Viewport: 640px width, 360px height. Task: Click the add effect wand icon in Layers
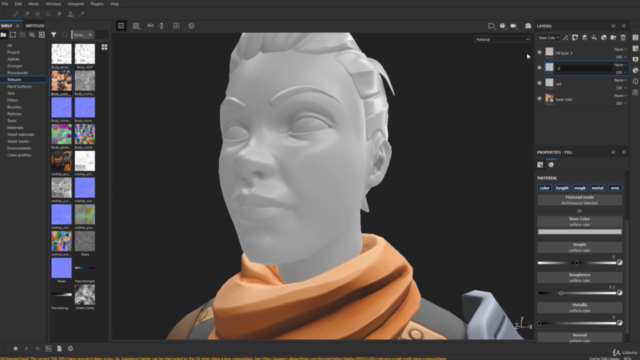[565, 38]
